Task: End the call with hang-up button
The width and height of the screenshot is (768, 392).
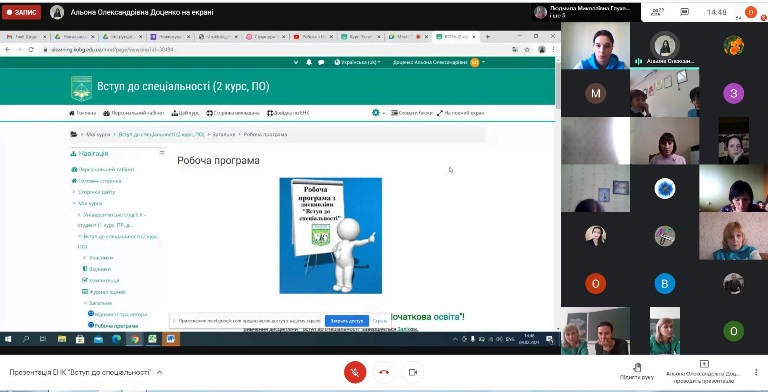Action: (x=384, y=372)
